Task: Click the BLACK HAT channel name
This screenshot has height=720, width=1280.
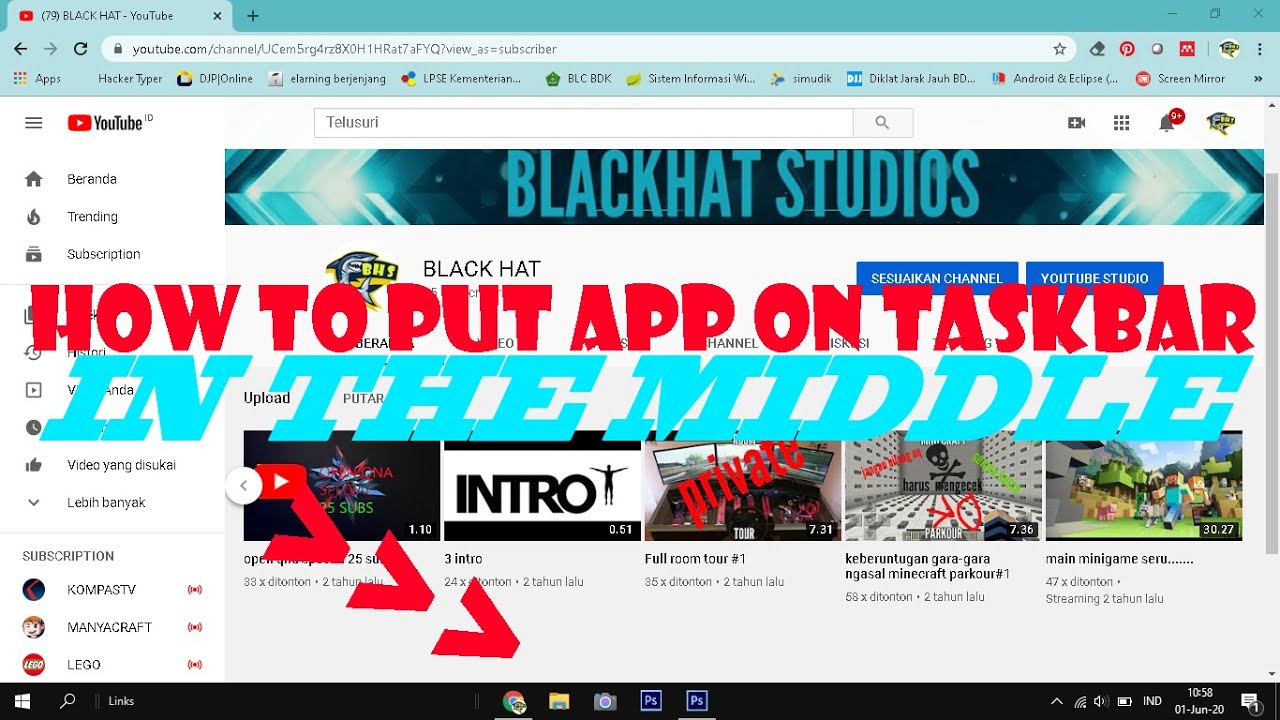Action: click(481, 268)
